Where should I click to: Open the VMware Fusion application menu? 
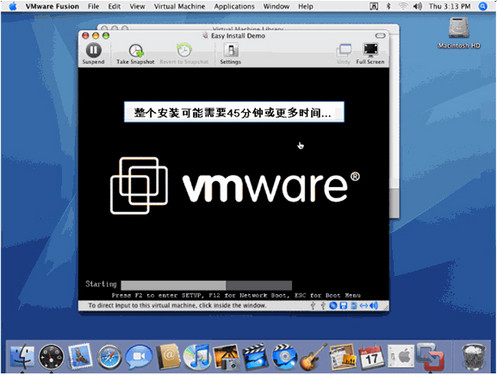click(x=52, y=6)
